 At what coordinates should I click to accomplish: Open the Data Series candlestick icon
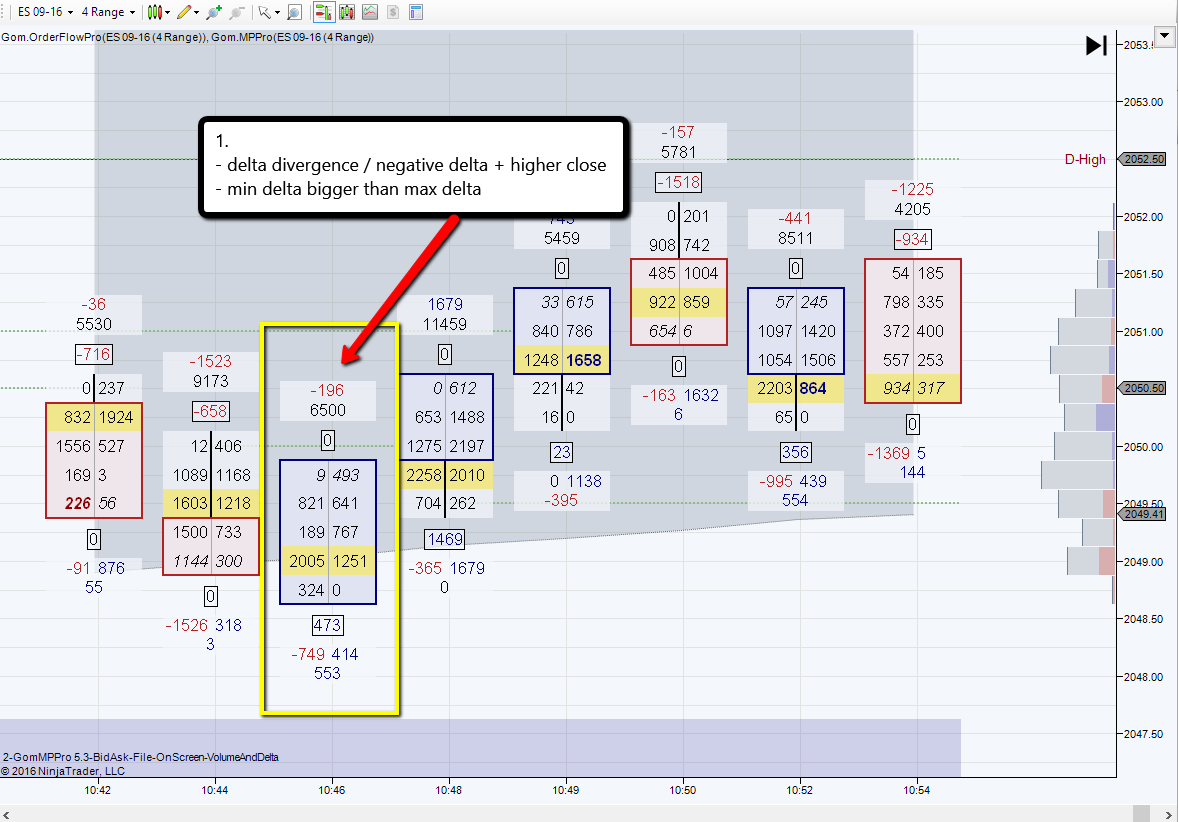347,12
